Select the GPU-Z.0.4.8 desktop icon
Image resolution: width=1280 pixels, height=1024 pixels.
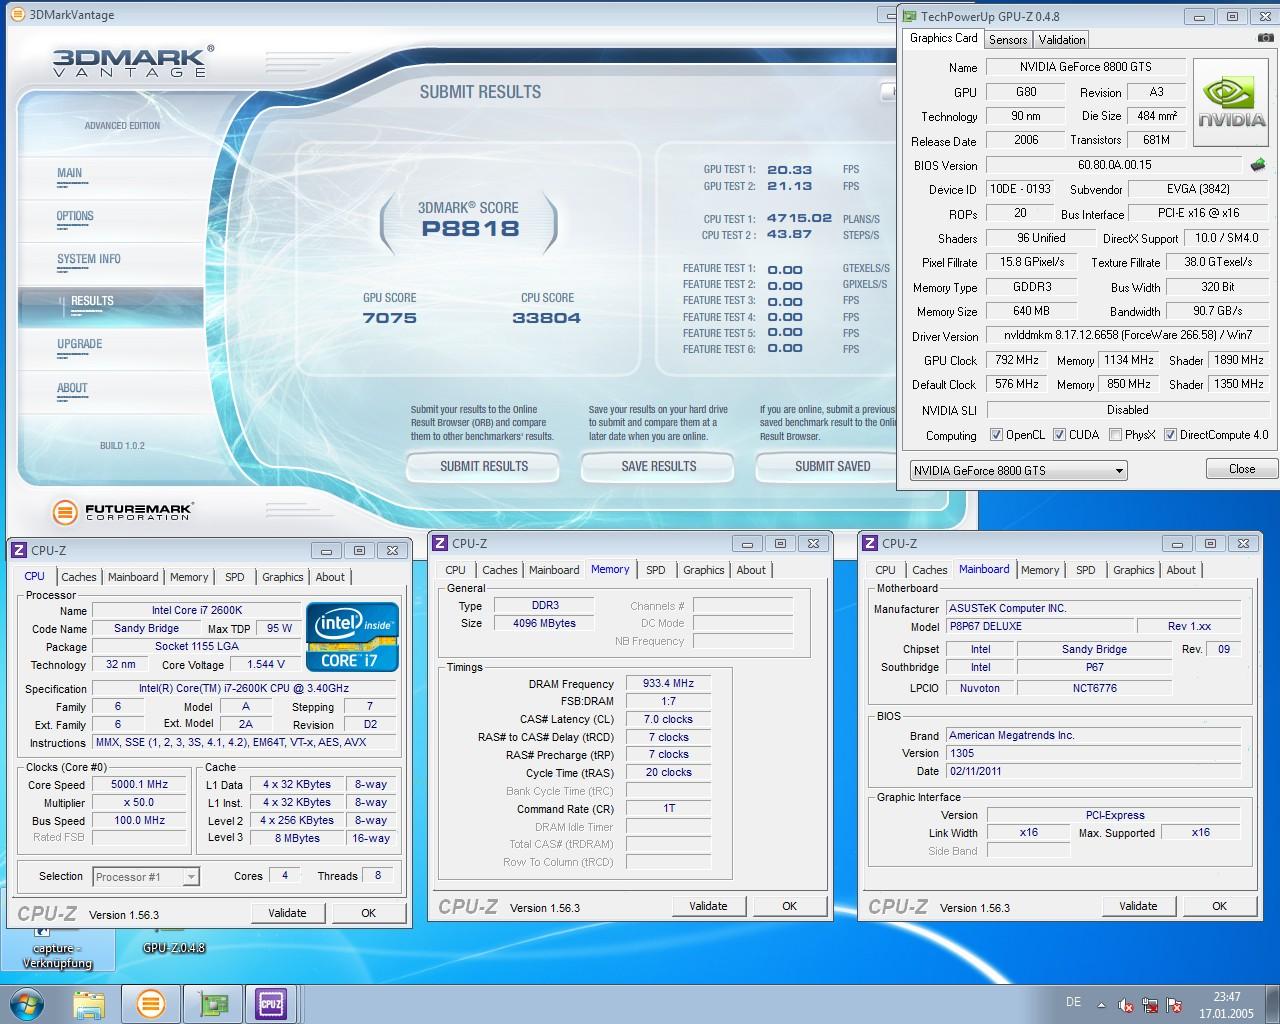coord(174,942)
